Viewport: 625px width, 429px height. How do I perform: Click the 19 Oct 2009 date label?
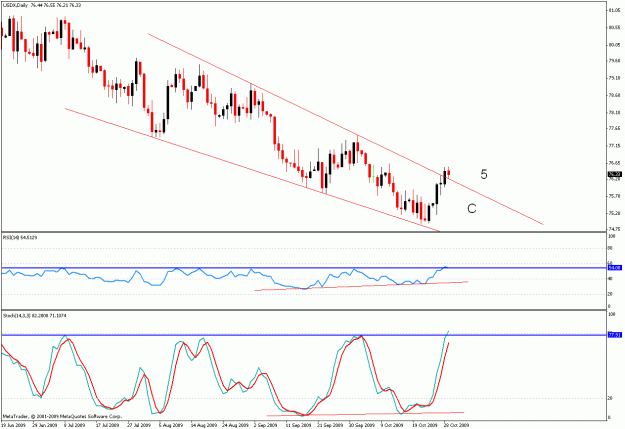click(425, 425)
